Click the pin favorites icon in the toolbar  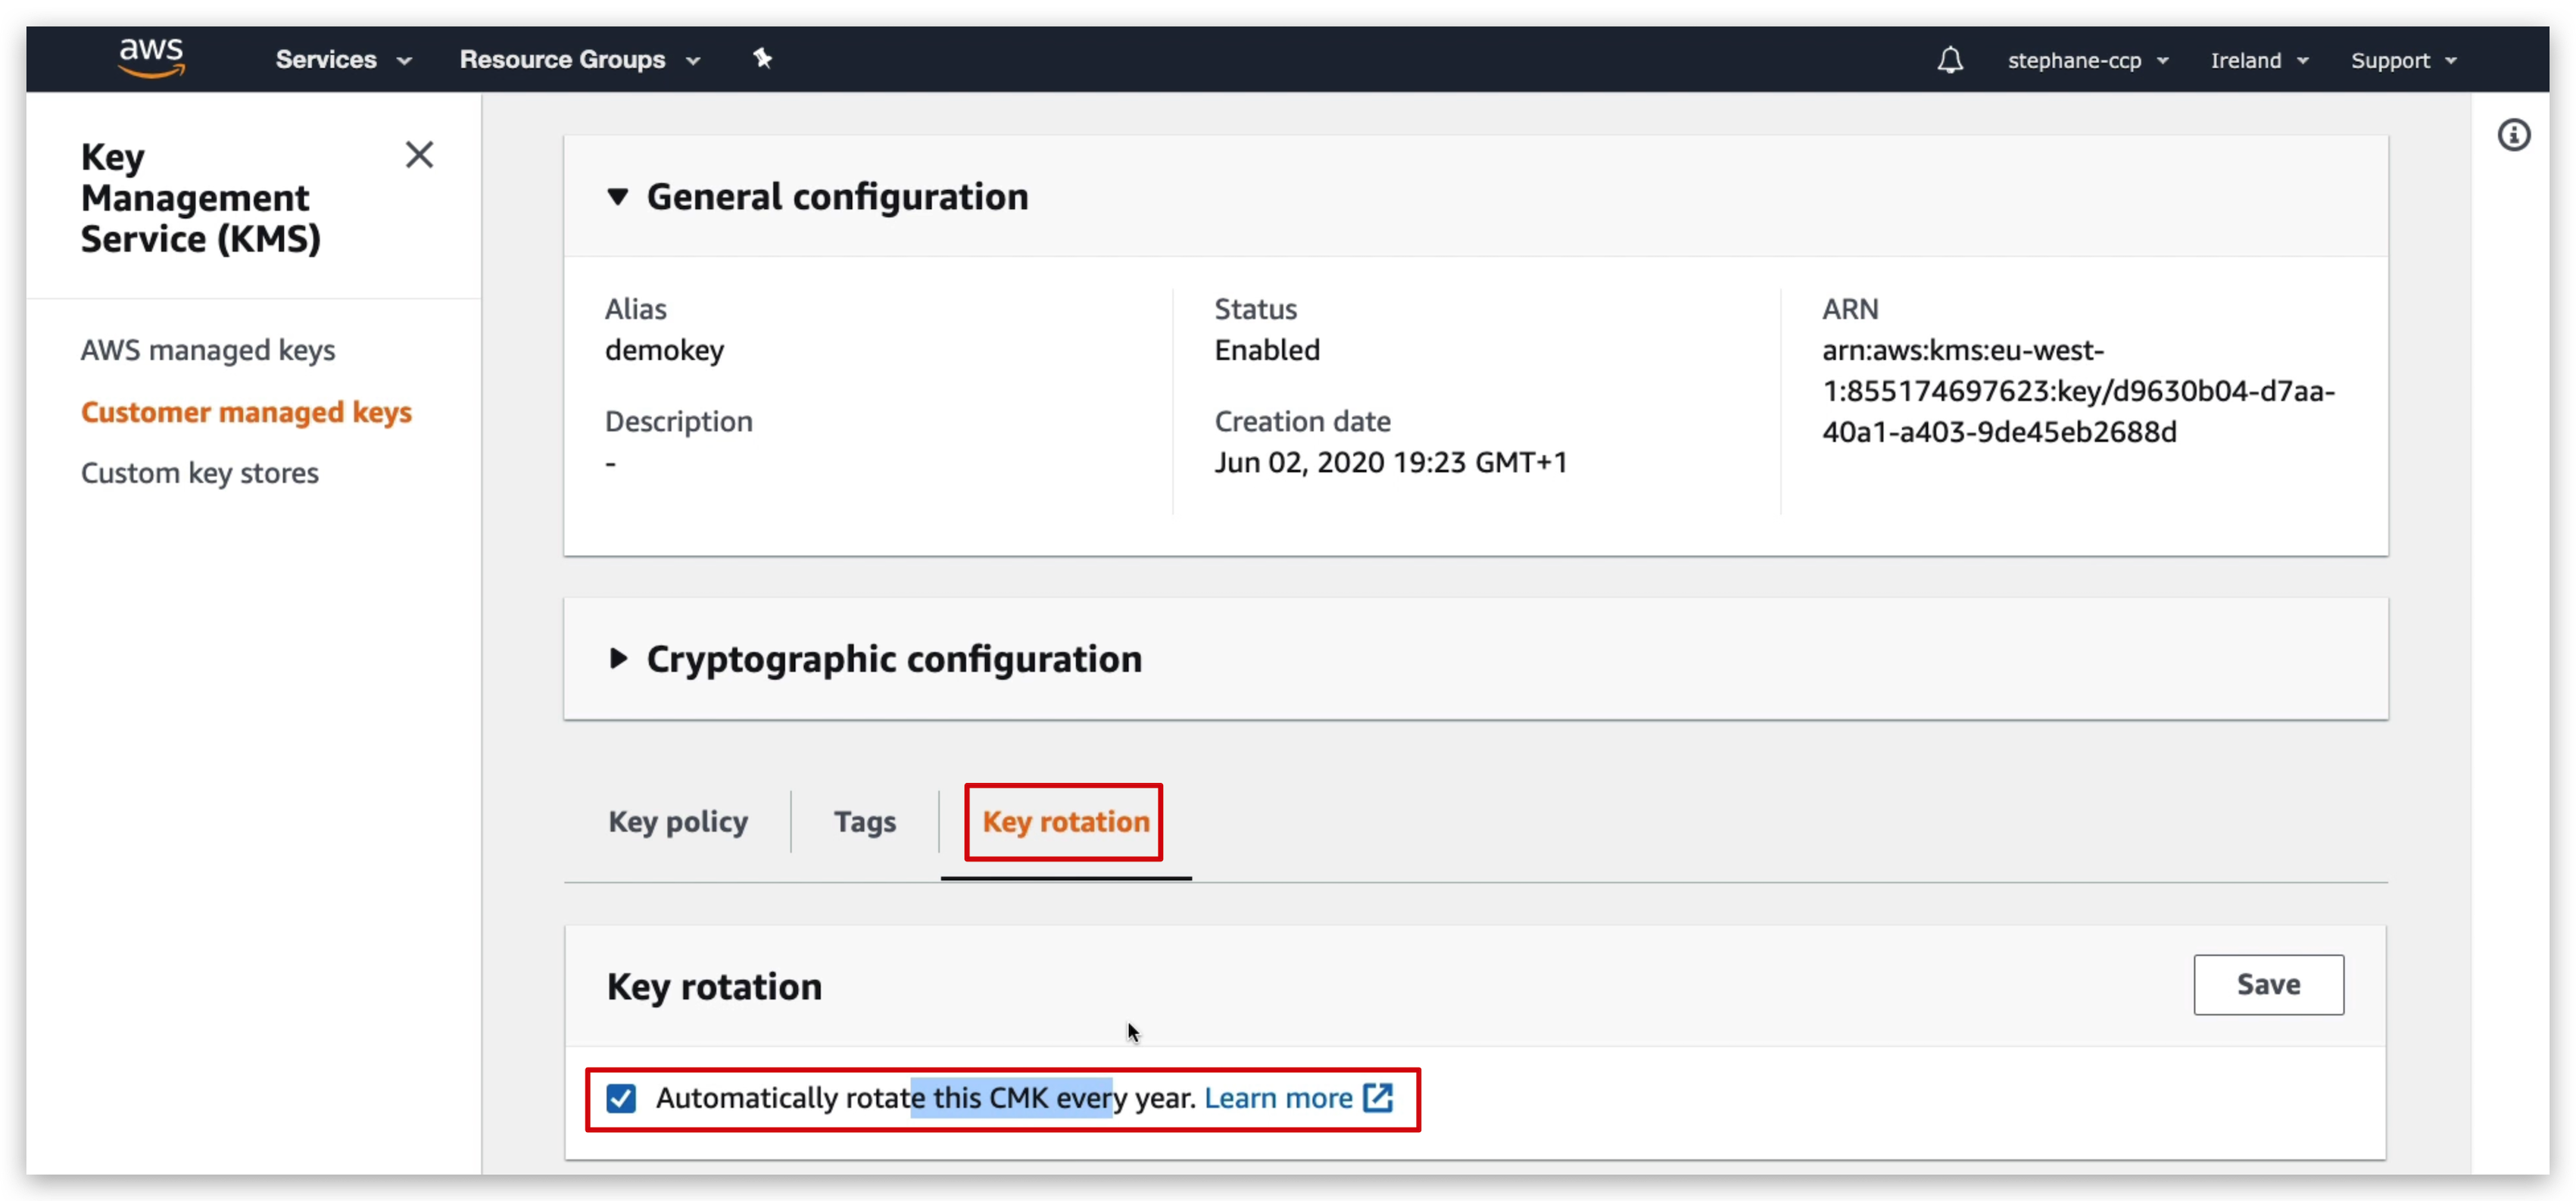click(764, 58)
